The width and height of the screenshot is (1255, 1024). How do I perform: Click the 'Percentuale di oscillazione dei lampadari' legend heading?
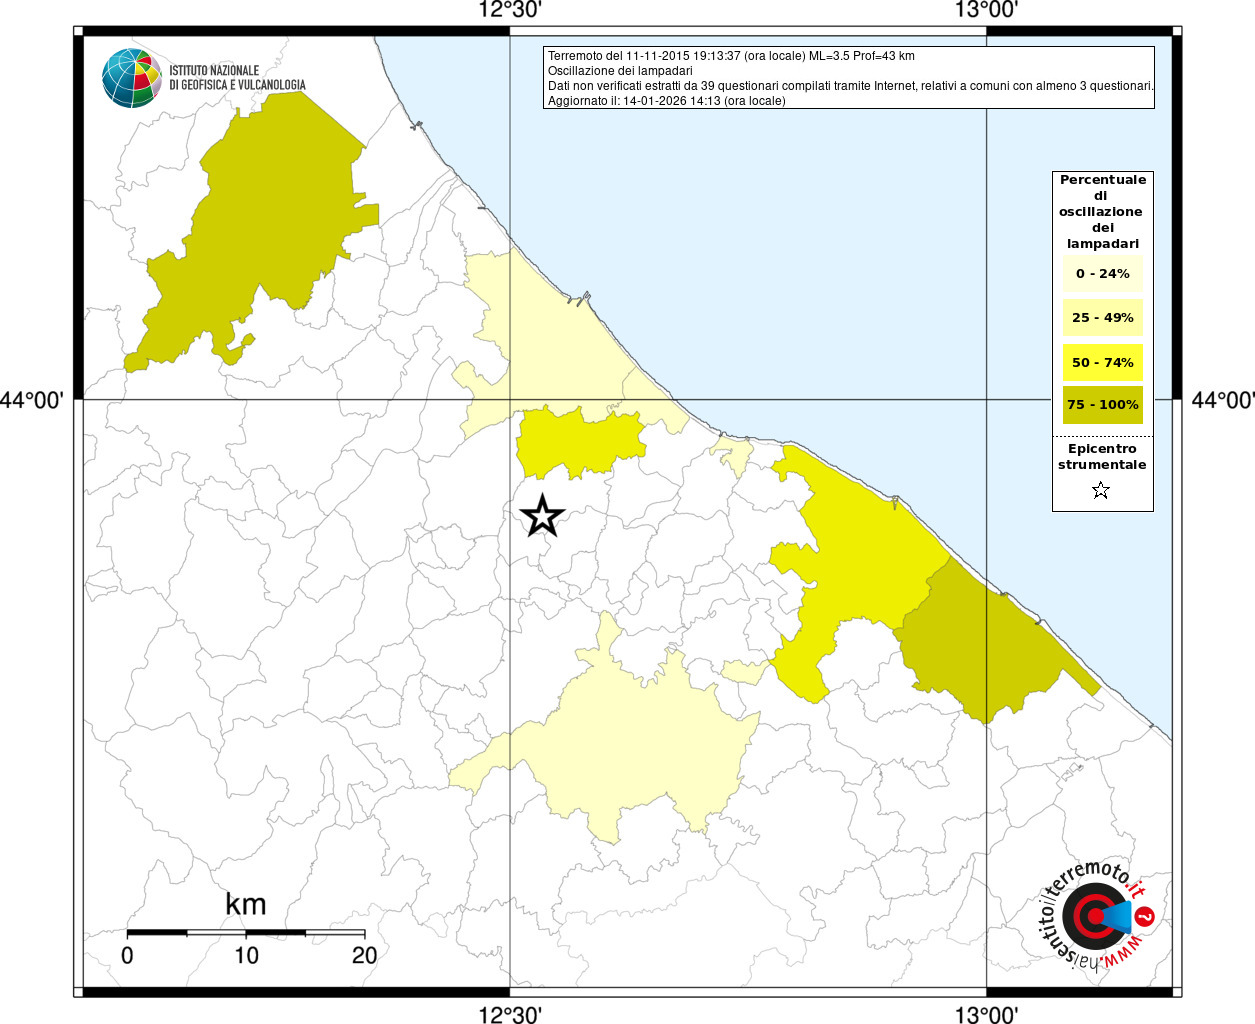pyautogui.click(x=1102, y=211)
